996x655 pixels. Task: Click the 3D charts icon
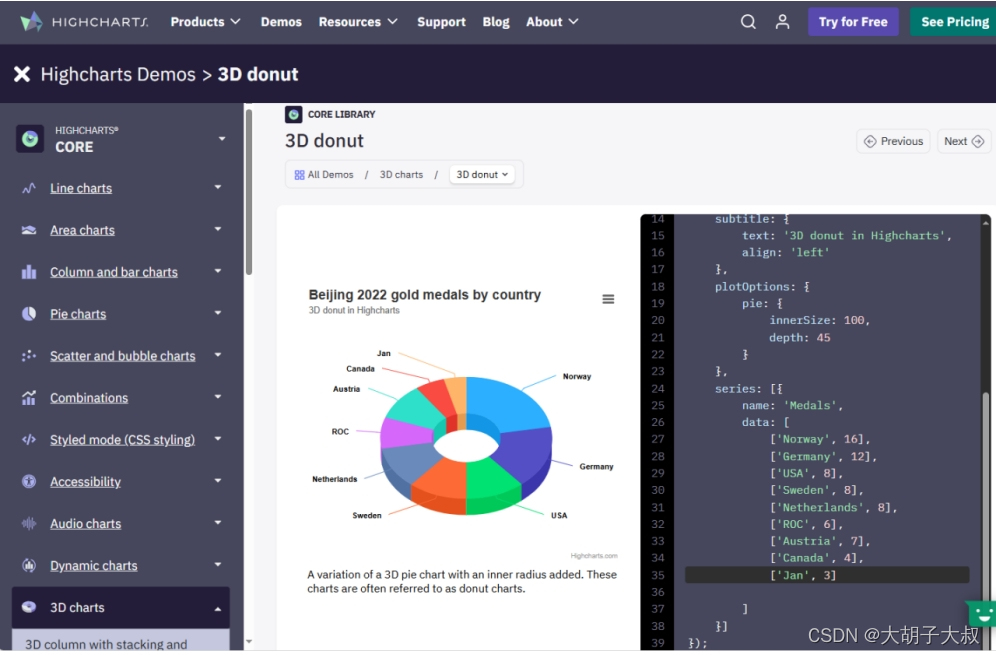[x=29, y=607]
